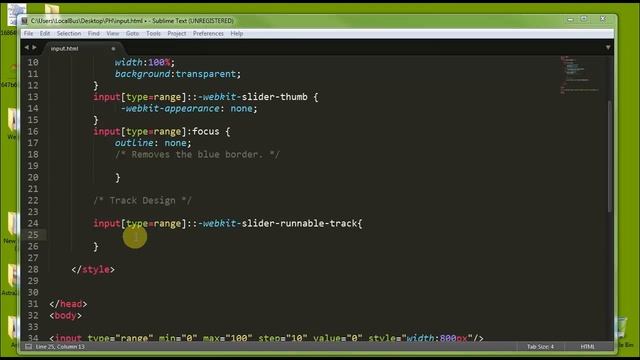The height and width of the screenshot is (360, 640).
Task: Open the File menu
Action: click(29, 33)
